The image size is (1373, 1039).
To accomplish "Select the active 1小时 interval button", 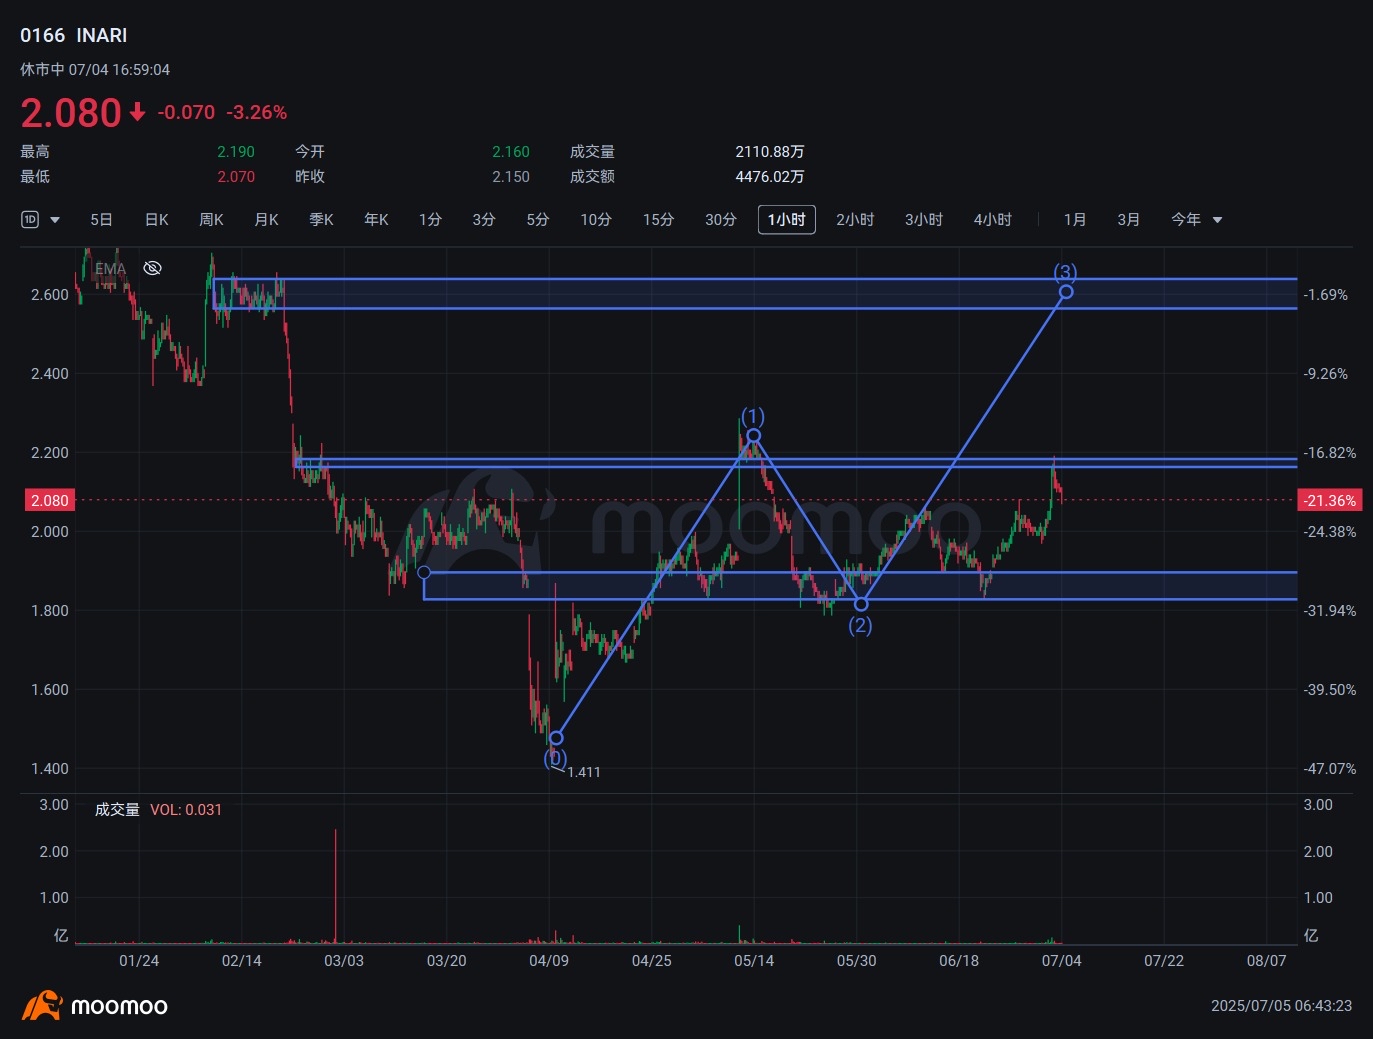I will point(787,219).
